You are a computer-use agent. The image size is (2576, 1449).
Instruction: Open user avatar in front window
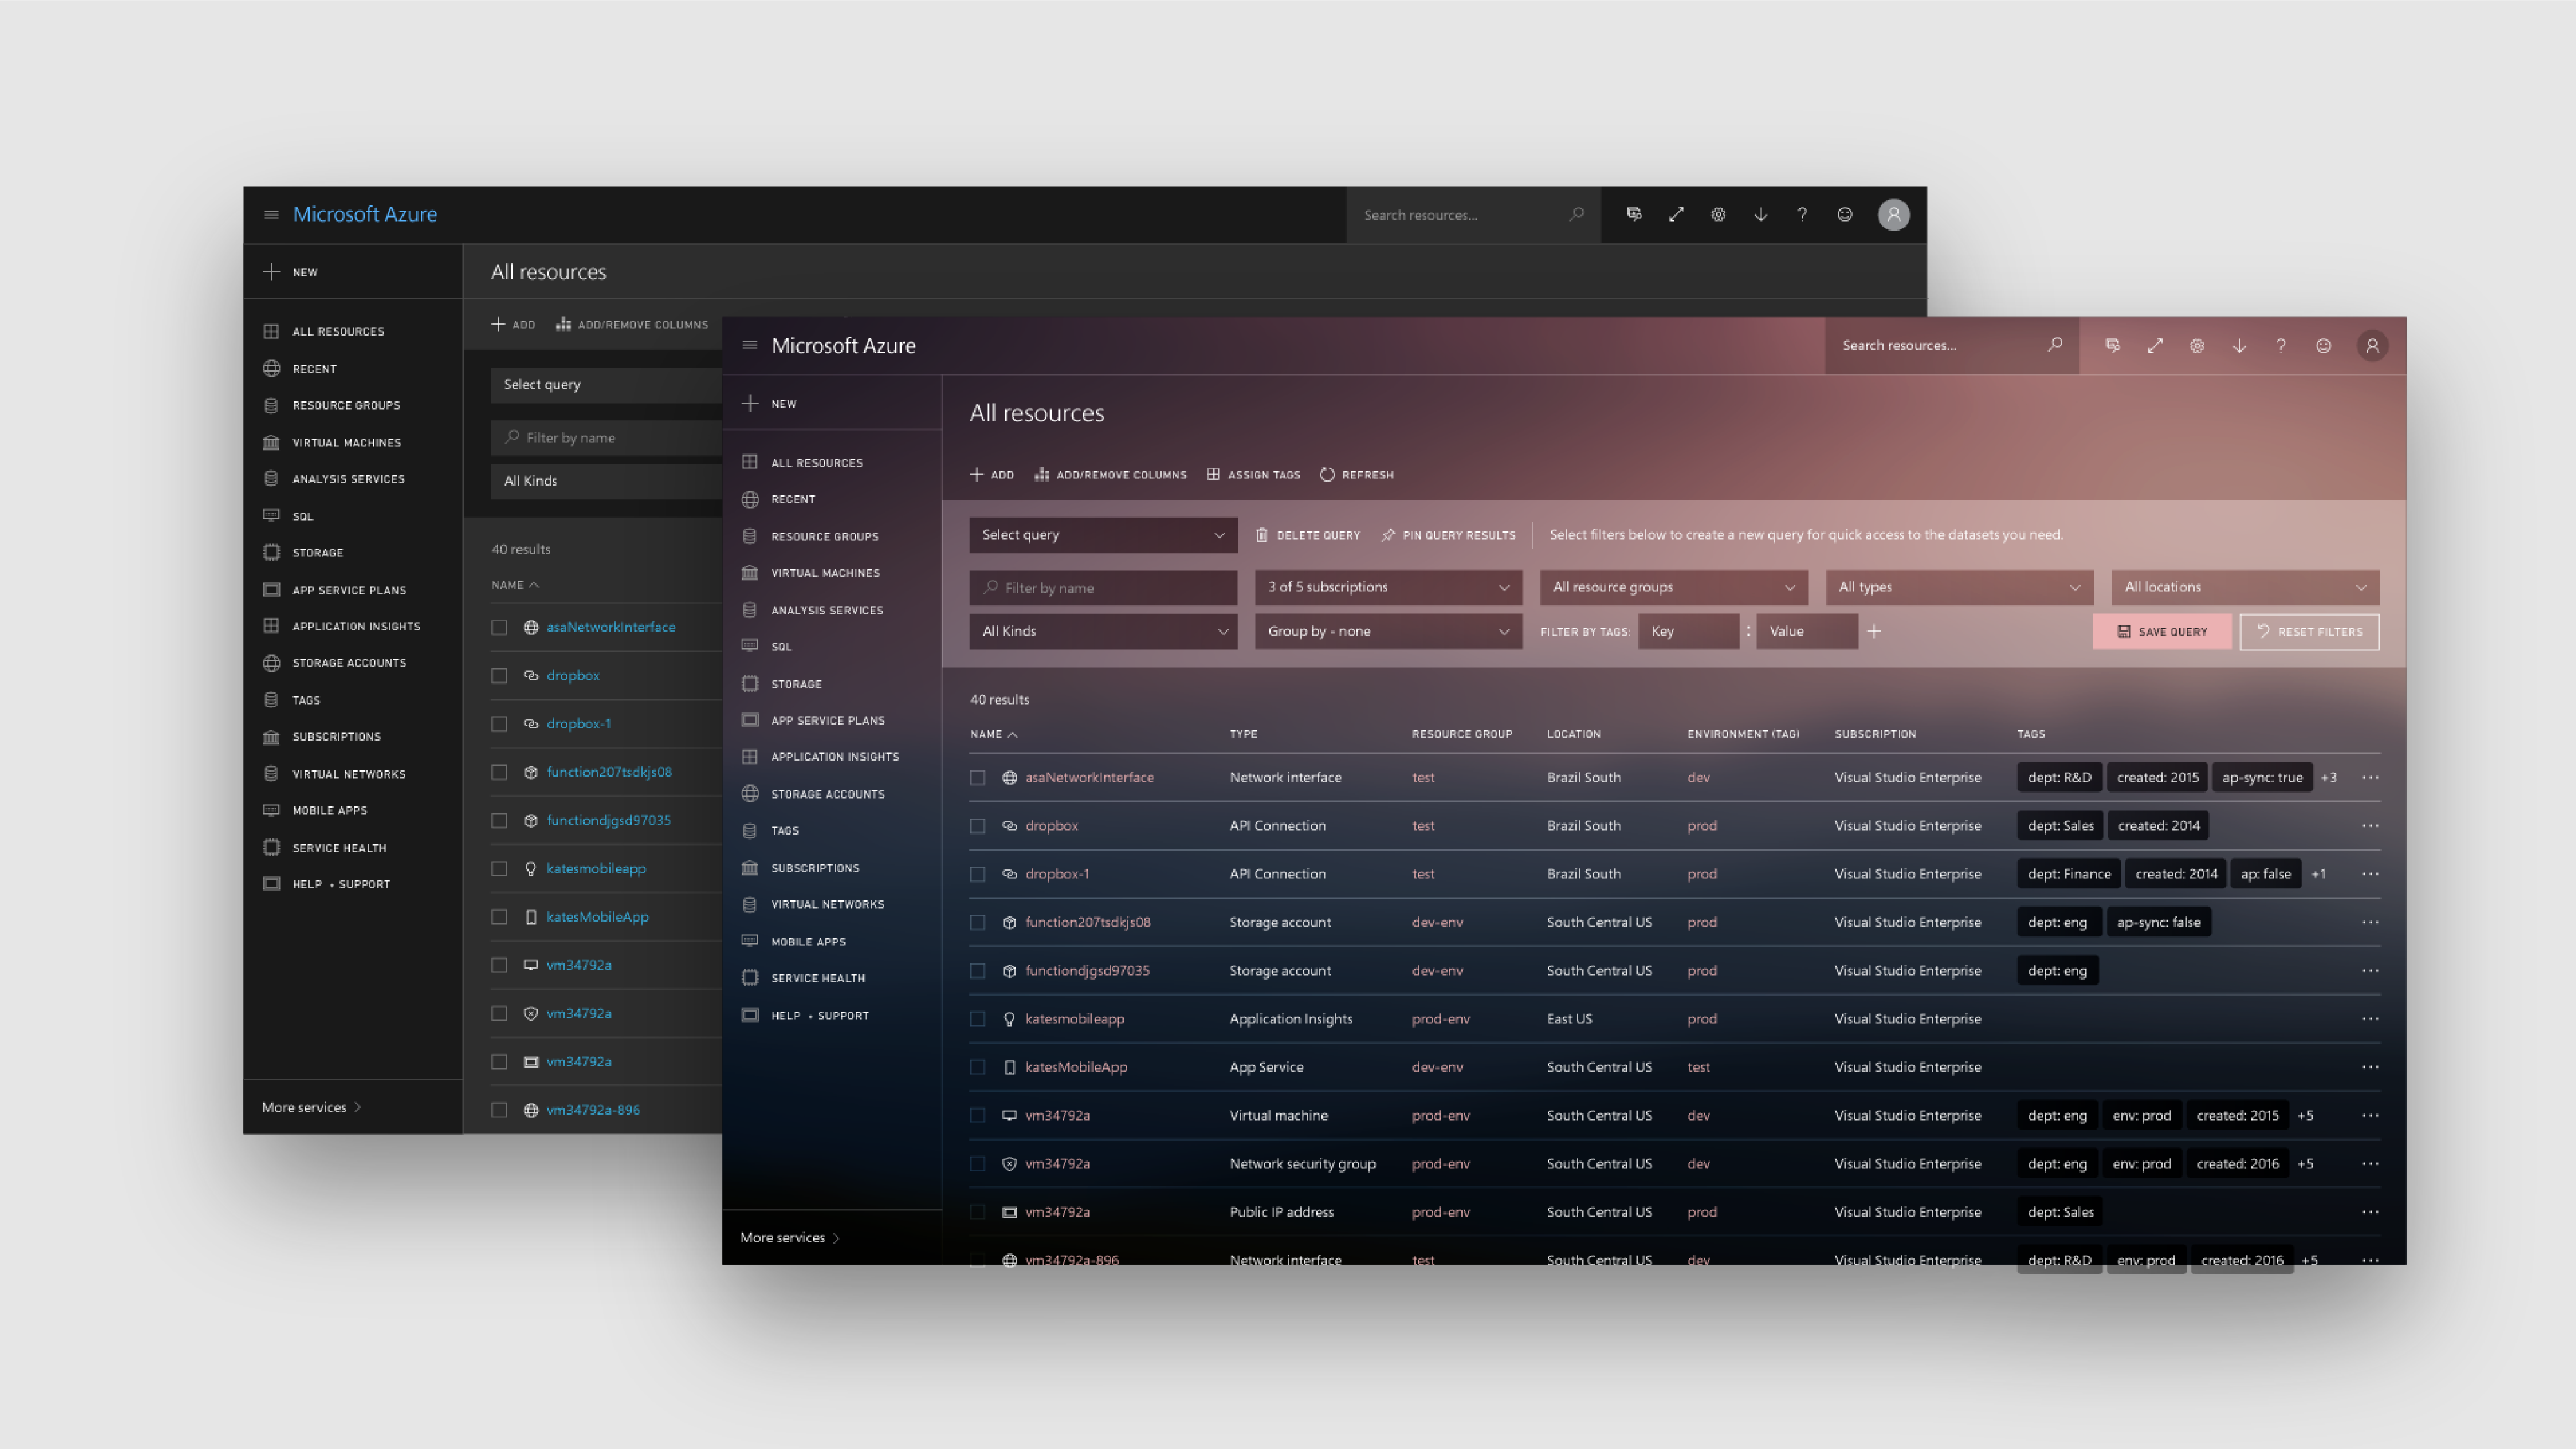[x=2372, y=345]
